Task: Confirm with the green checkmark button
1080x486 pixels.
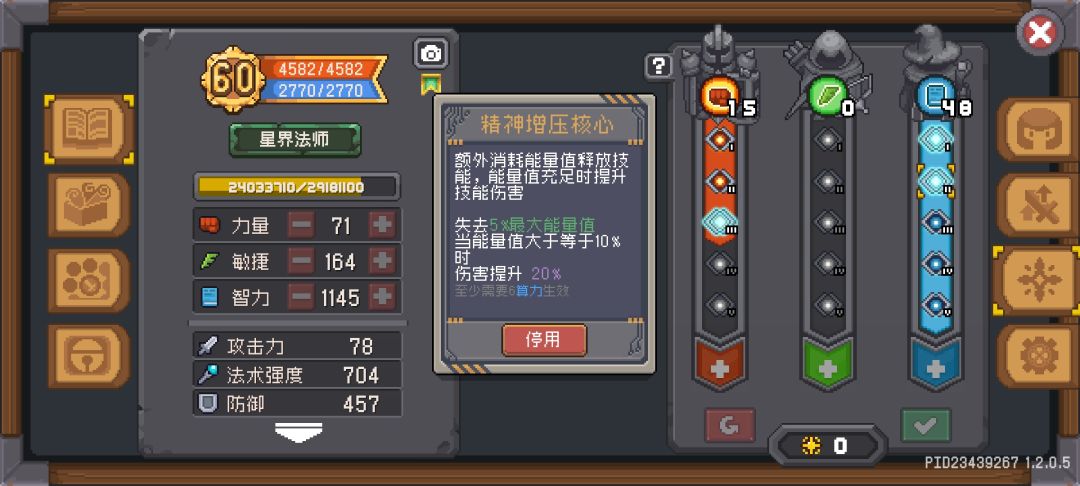Action: pyautogui.click(x=926, y=426)
